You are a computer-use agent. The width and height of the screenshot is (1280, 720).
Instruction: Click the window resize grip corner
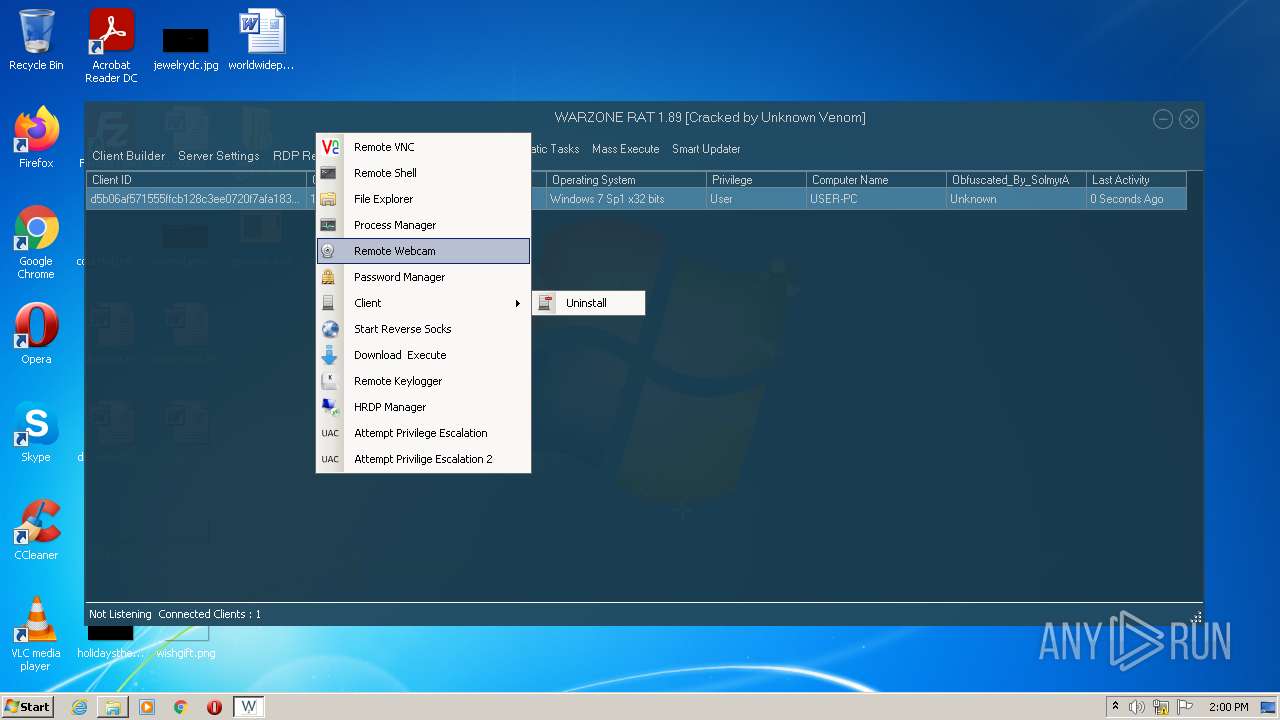point(1196,617)
